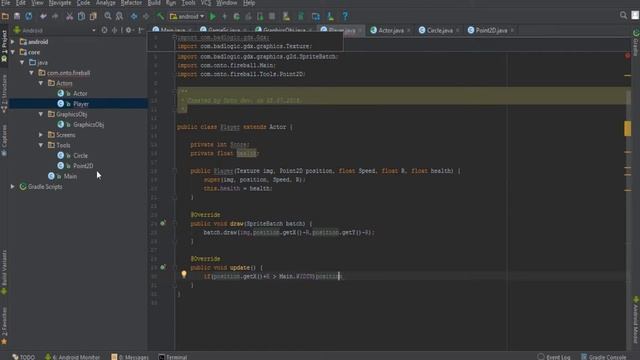The height and width of the screenshot is (360, 640).
Task: Click the SDK Manager download icon
Action: pos(330,16)
